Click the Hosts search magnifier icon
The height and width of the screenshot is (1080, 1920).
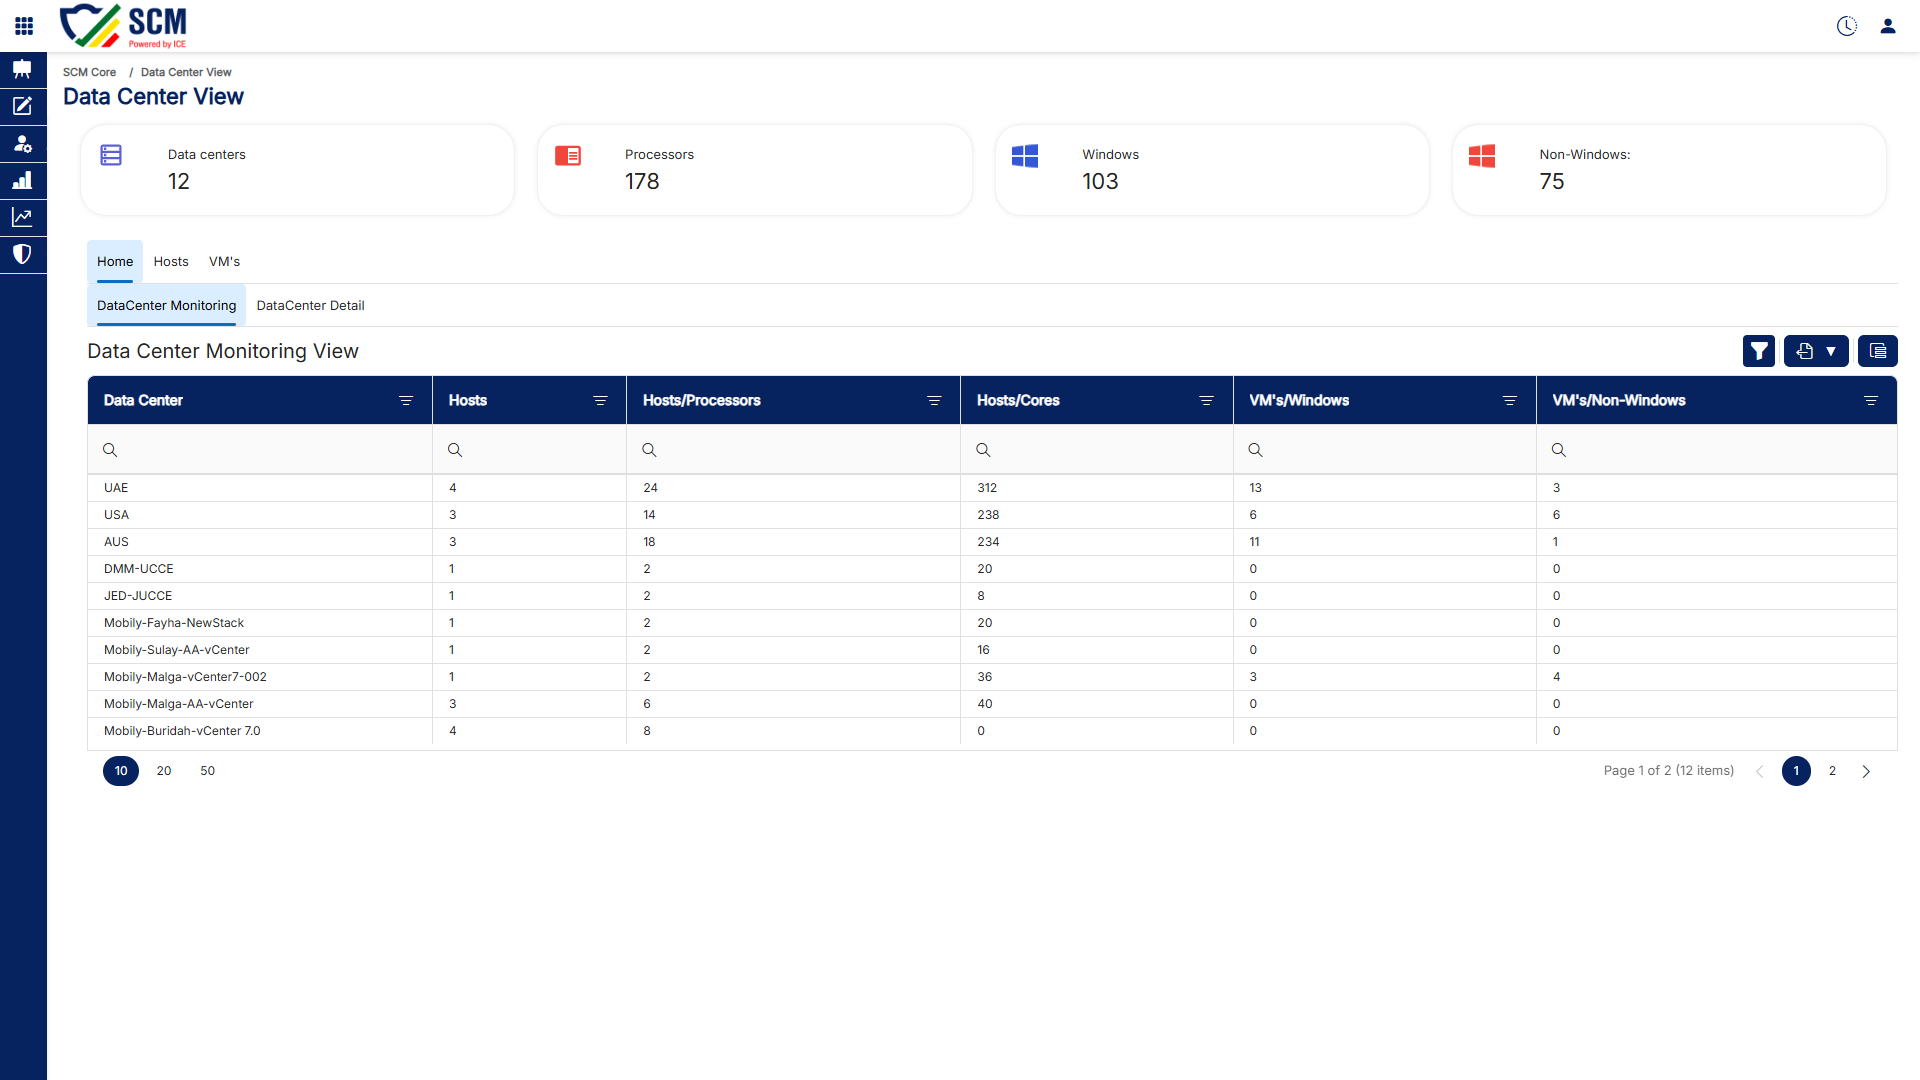click(x=455, y=450)
